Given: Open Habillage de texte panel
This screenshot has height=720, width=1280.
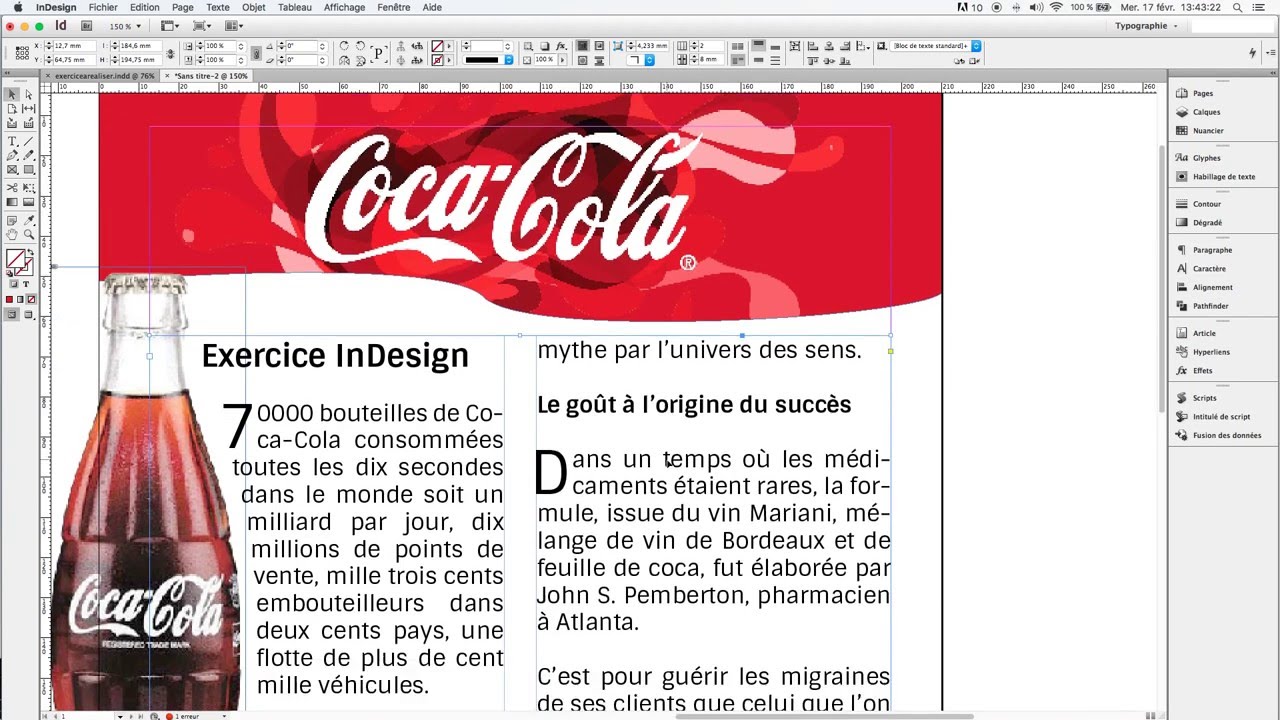Looking at the screenshot, I should [1223, 176].
